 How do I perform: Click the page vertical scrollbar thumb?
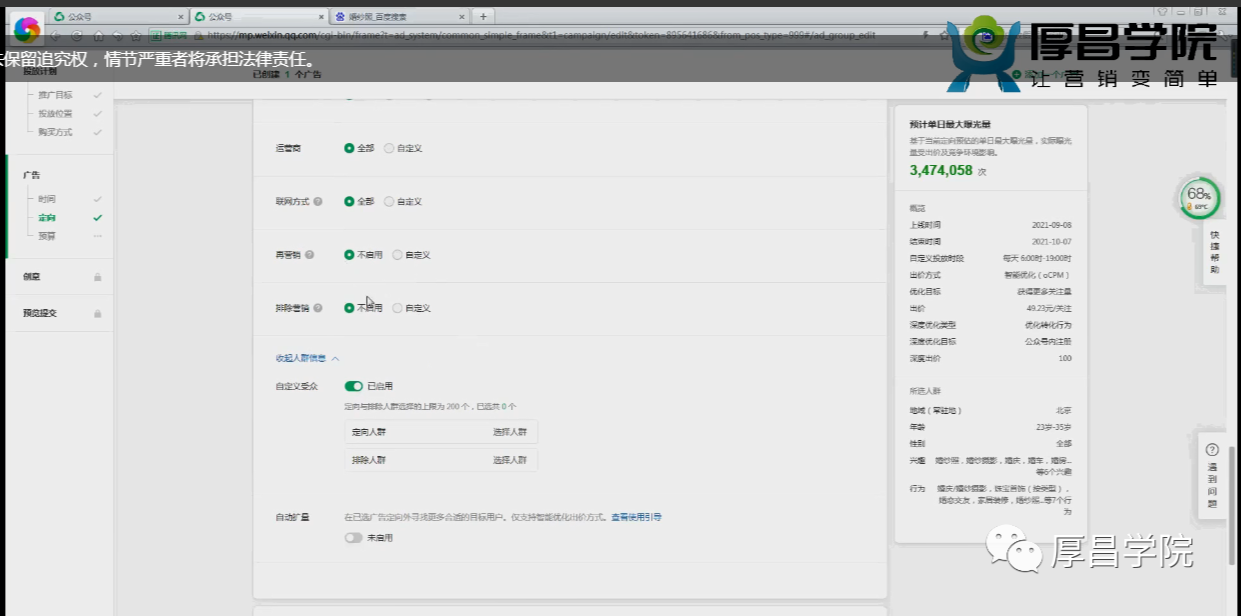tap(1233, 505)
